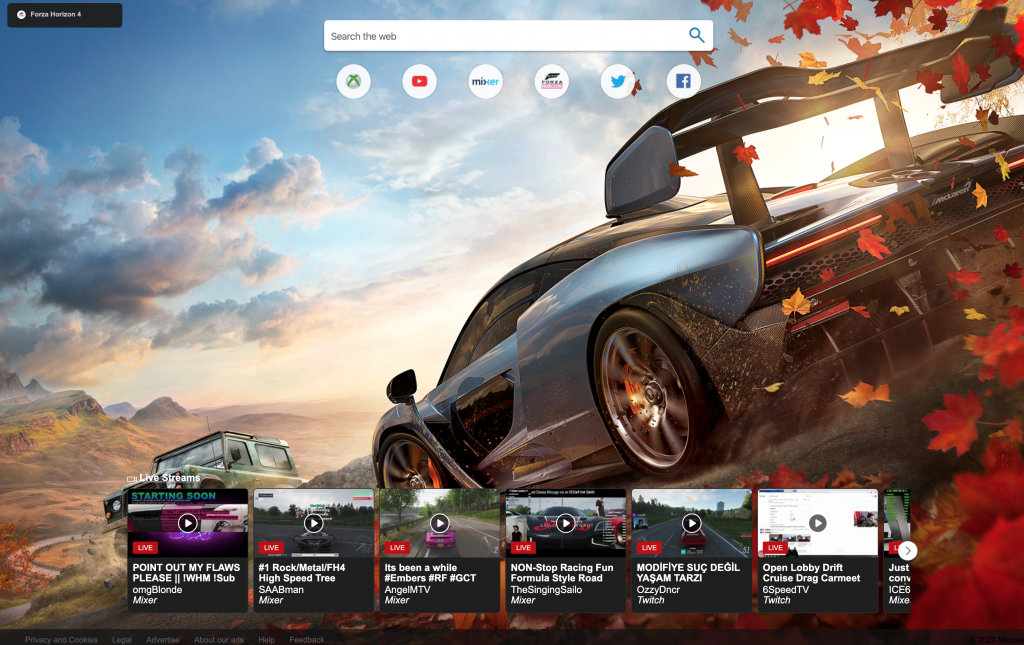Open the Mixer shortcut icon
The height and width of the screenshot is (645, 1024).
click(486, 82)
